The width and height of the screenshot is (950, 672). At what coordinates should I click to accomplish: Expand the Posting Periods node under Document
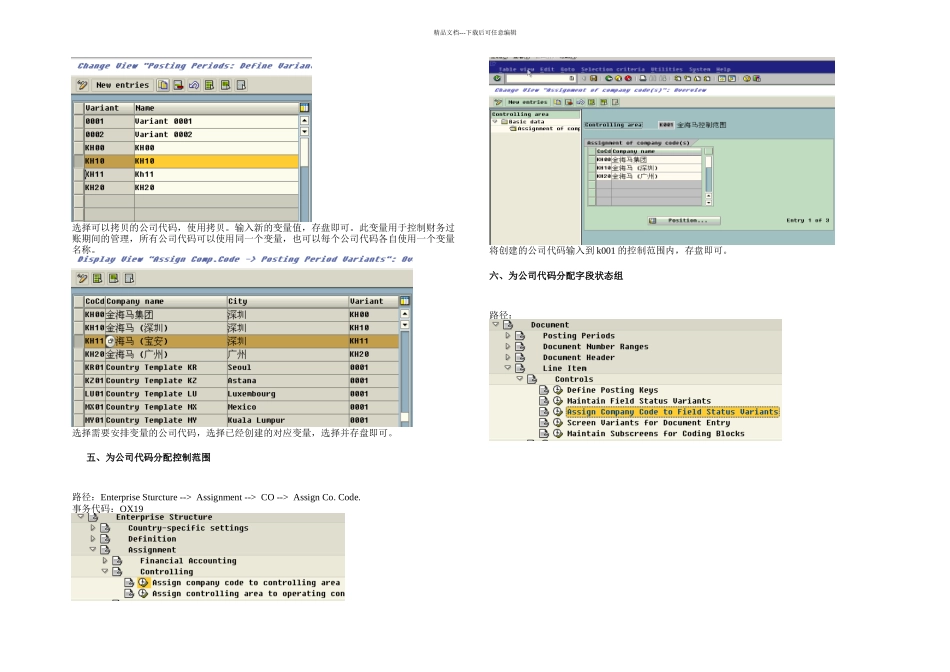(x=508, y=335)
